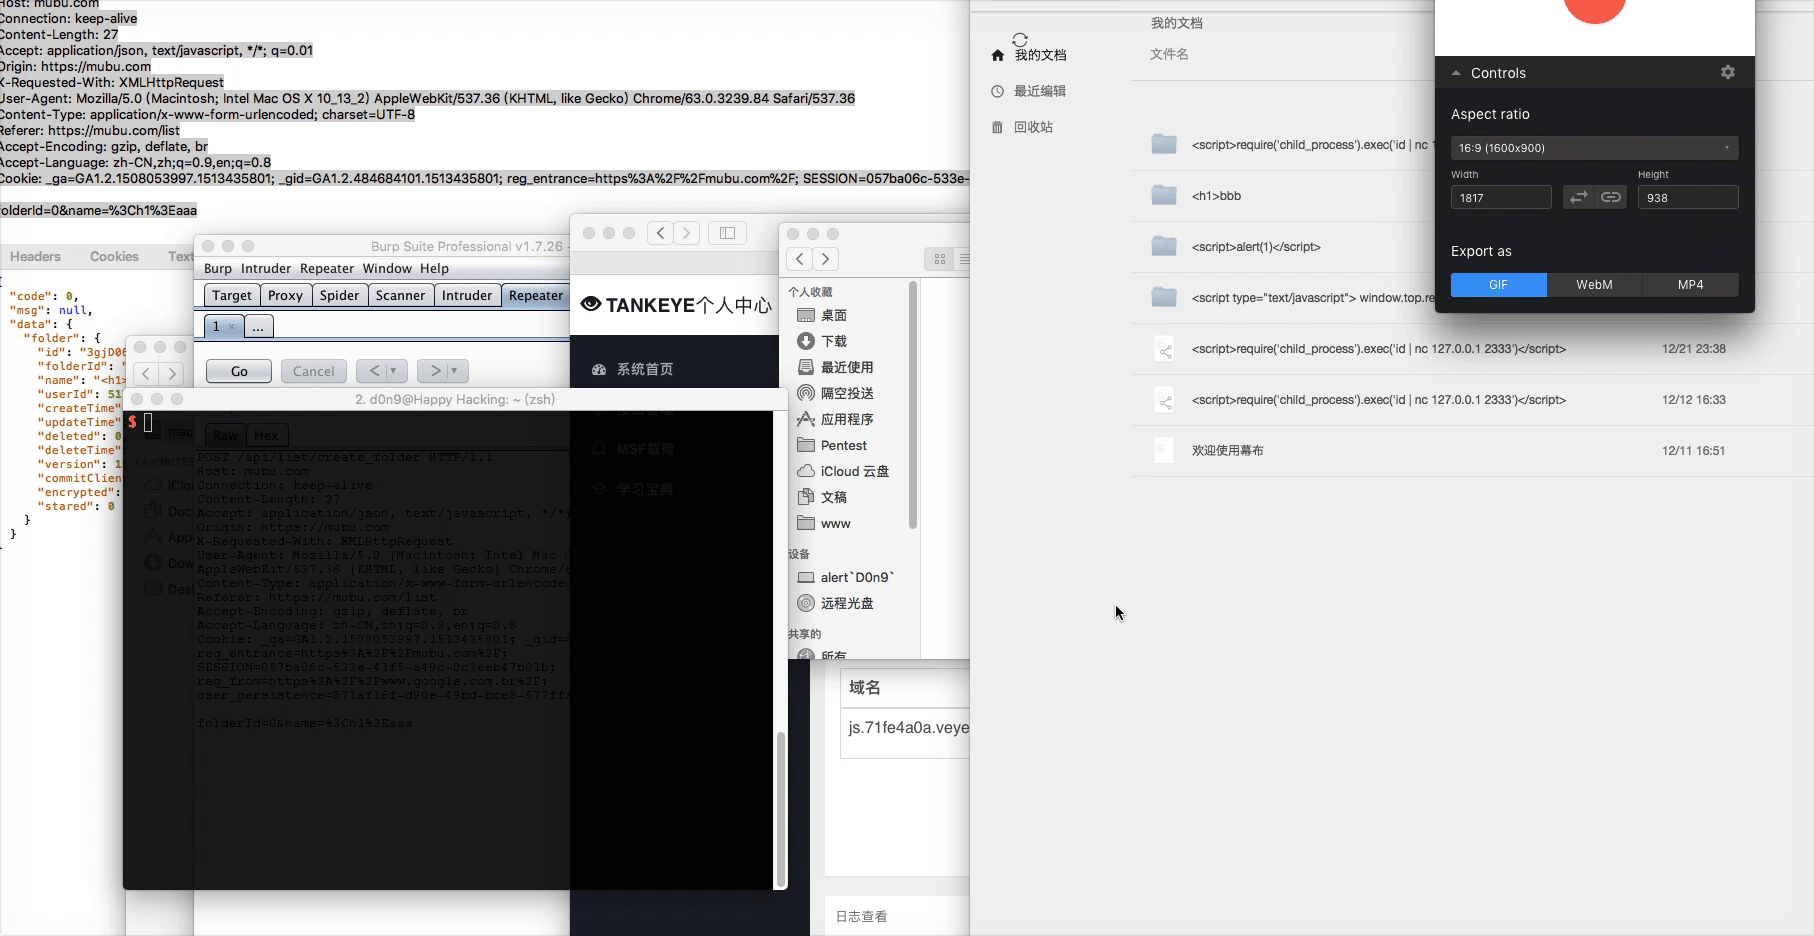The height and width of the screenshot is (936, 1814).
Task: Open the recorder Controls settings gear
Action: pos(1727,72)
